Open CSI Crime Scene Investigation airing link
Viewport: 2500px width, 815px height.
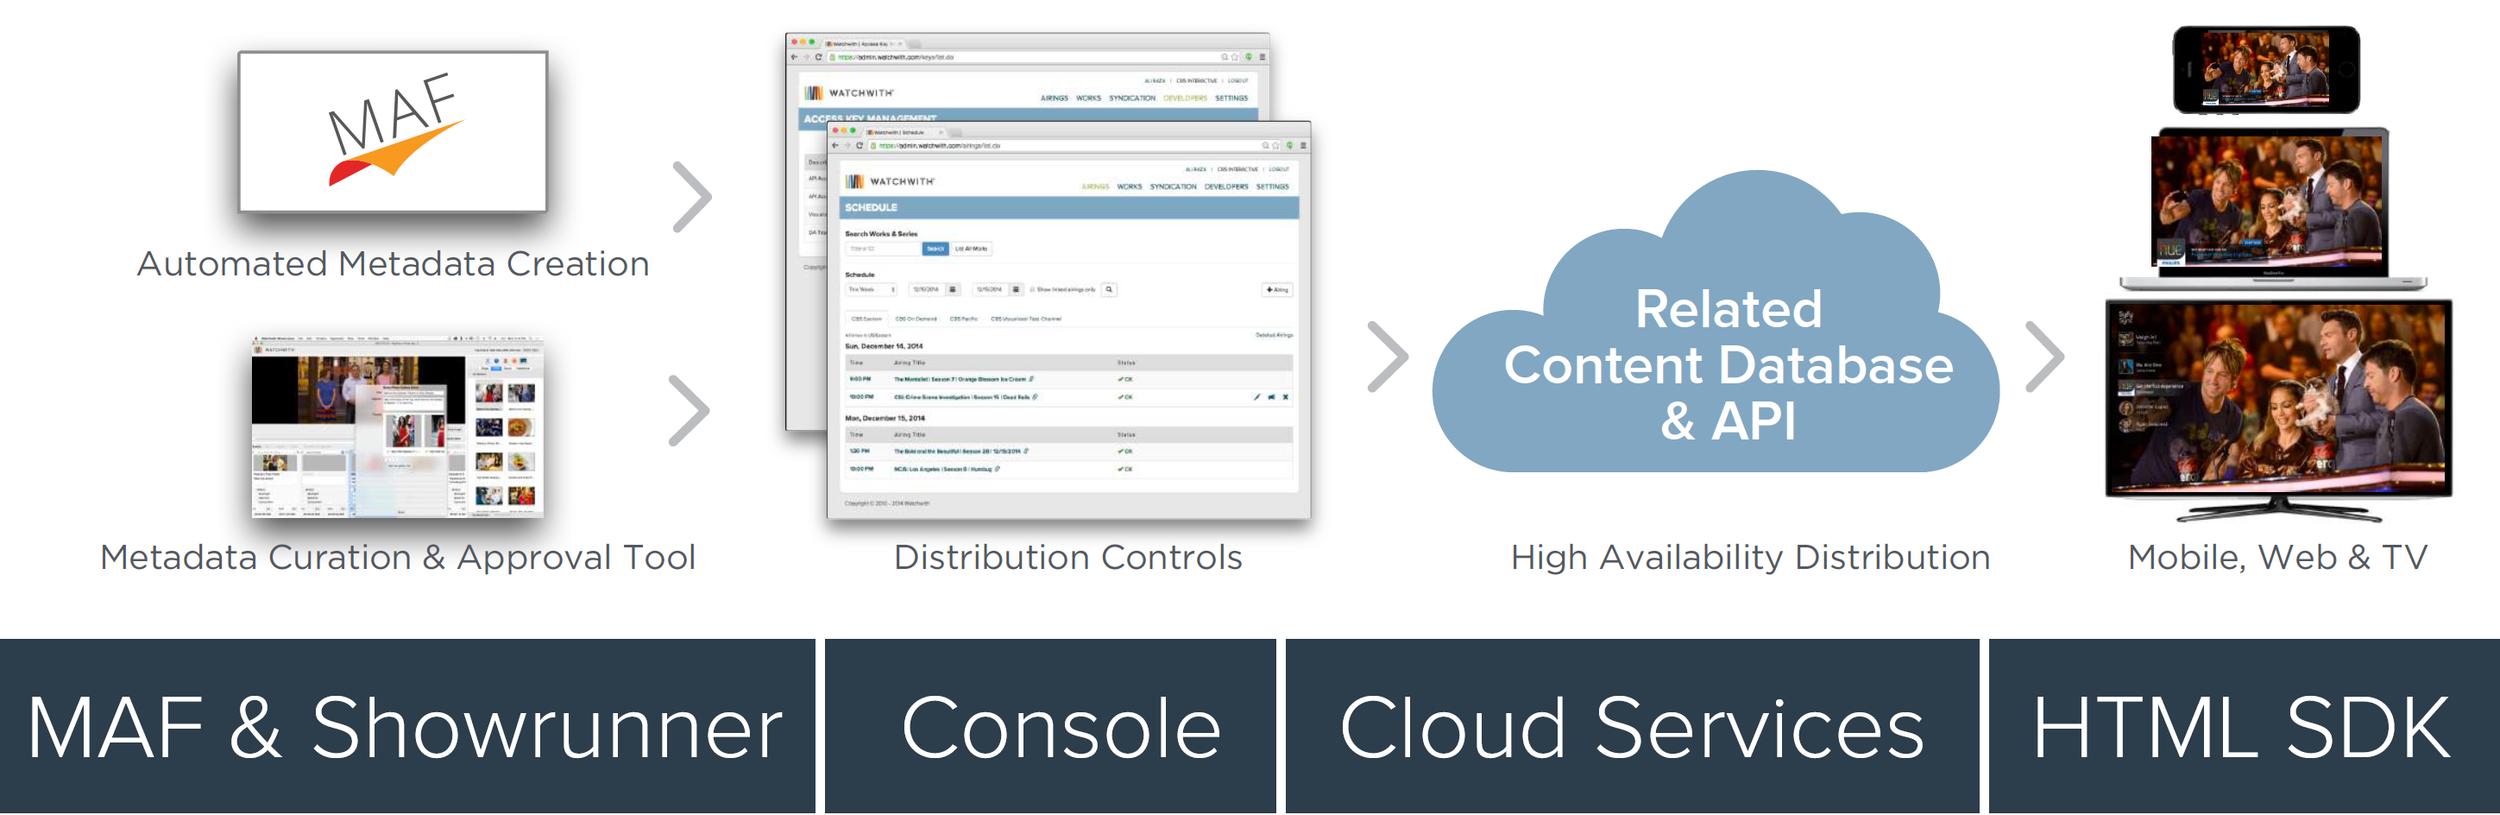(x=962, y=397)
